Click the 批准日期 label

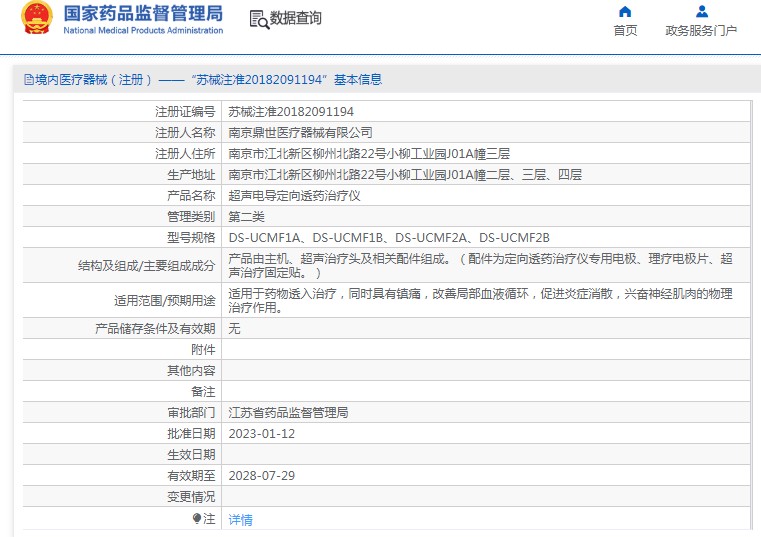[191, 434]
